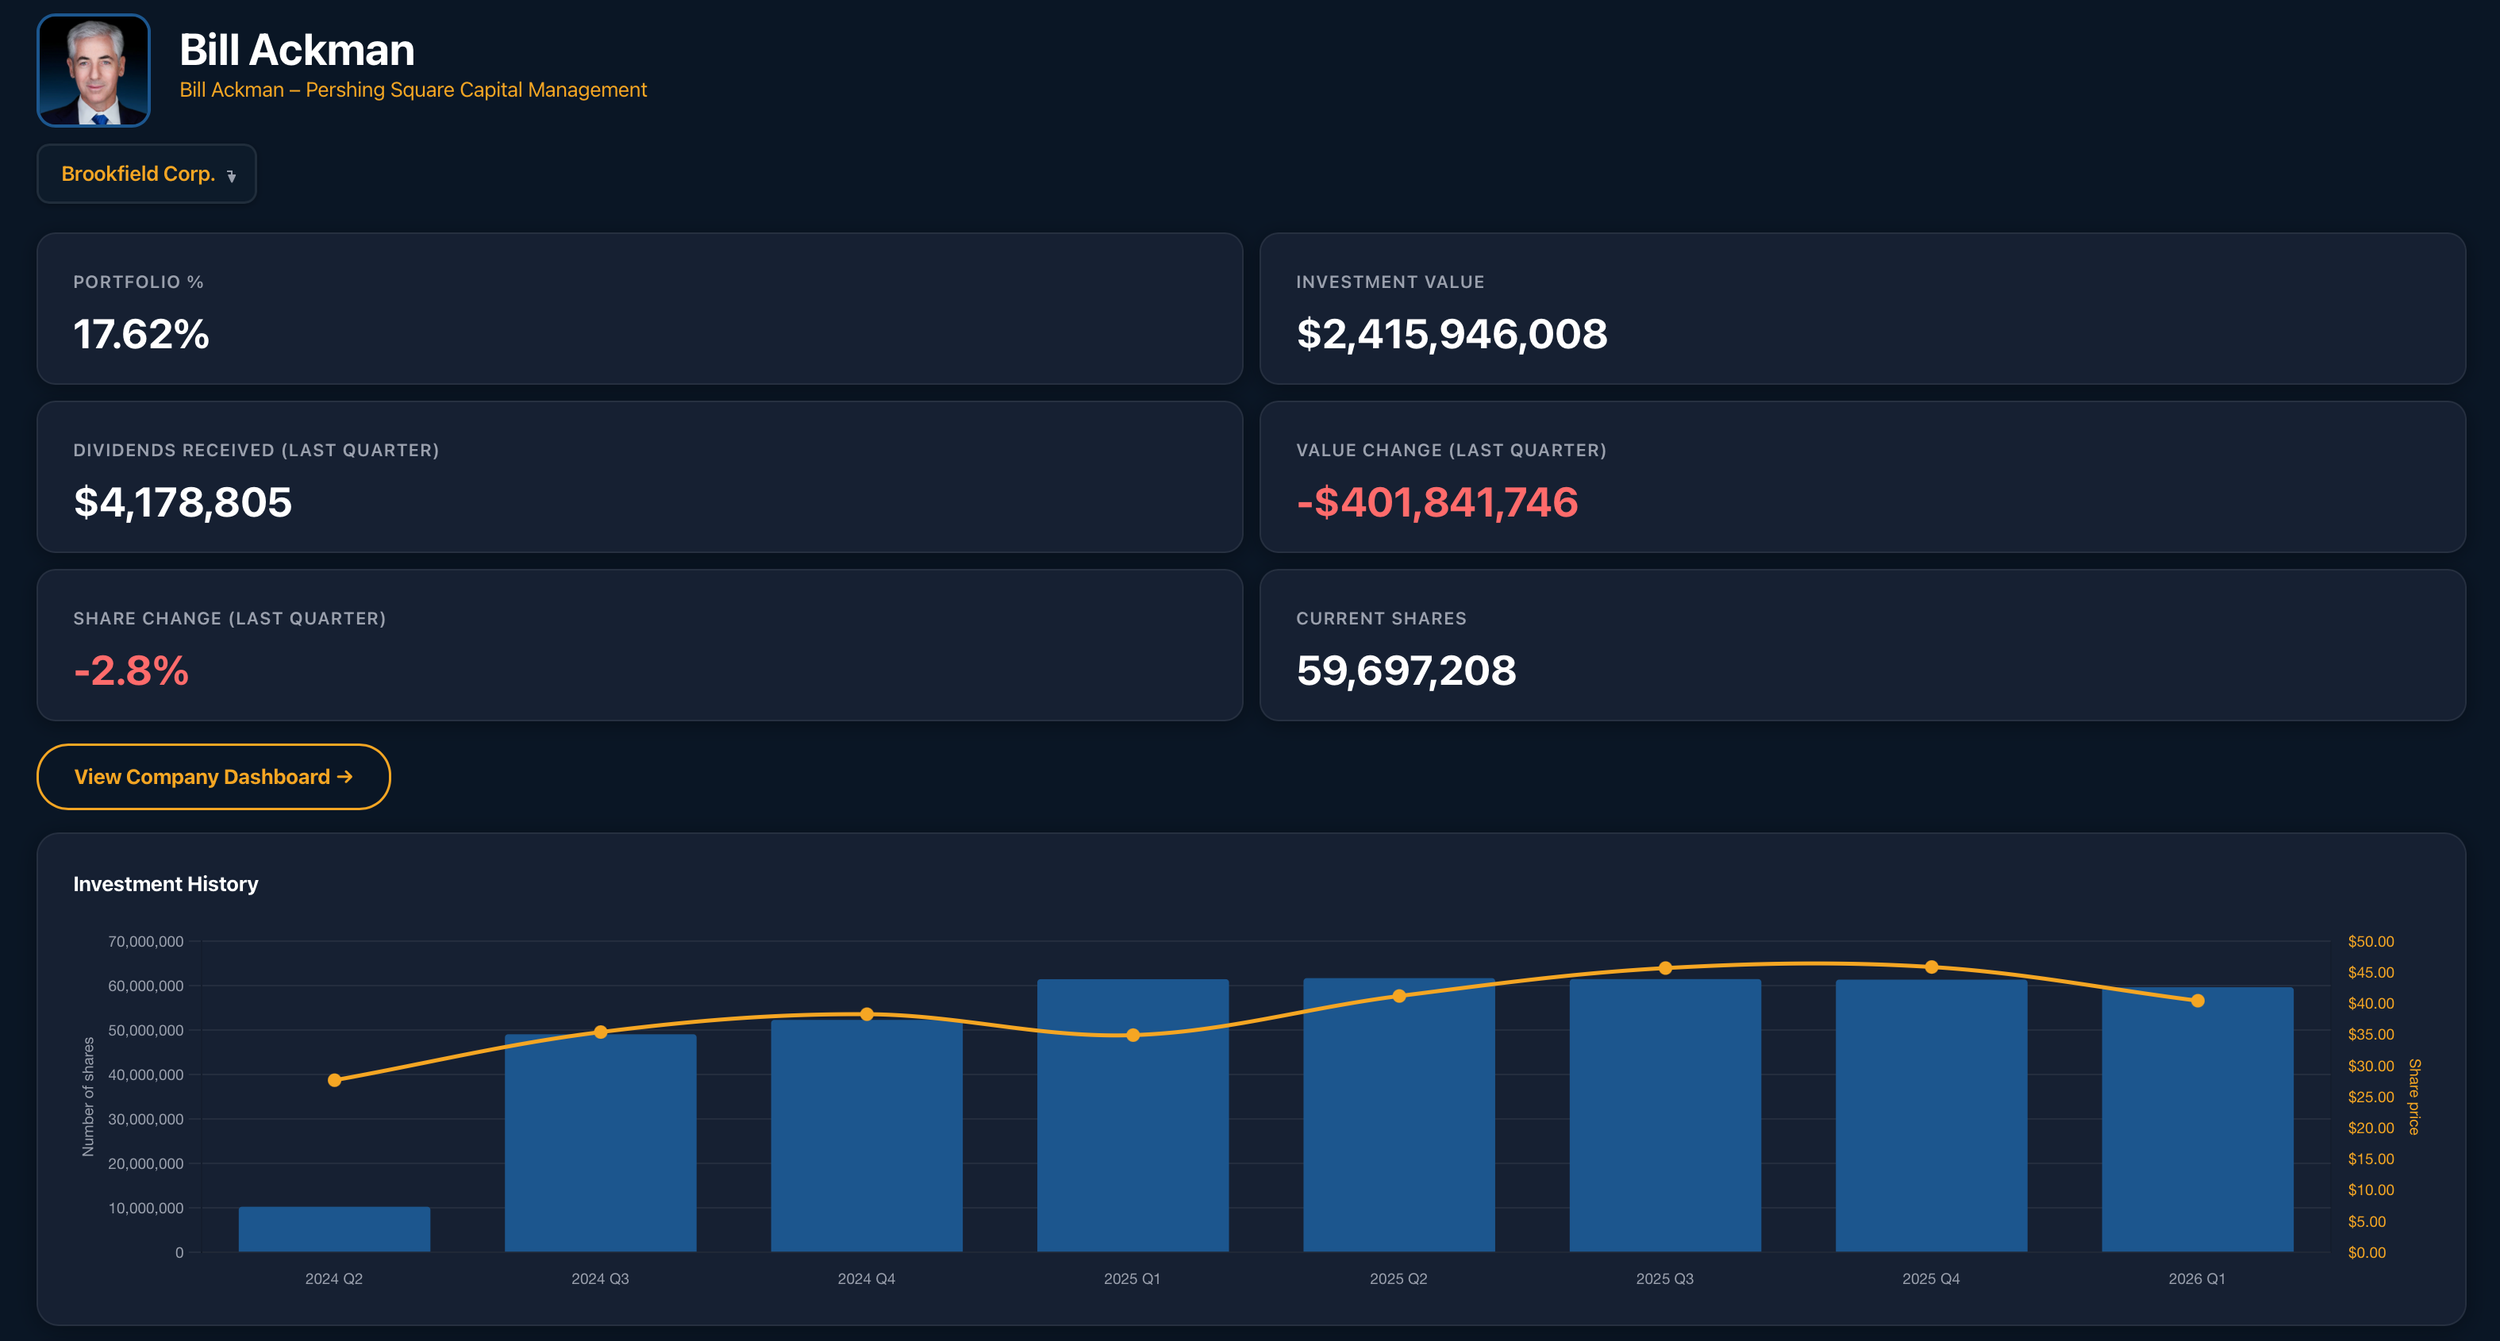Viewport: 2500px width, 1341px height.
Task: Click the value change figure -$401,841,746
Action: [1437, 502]
